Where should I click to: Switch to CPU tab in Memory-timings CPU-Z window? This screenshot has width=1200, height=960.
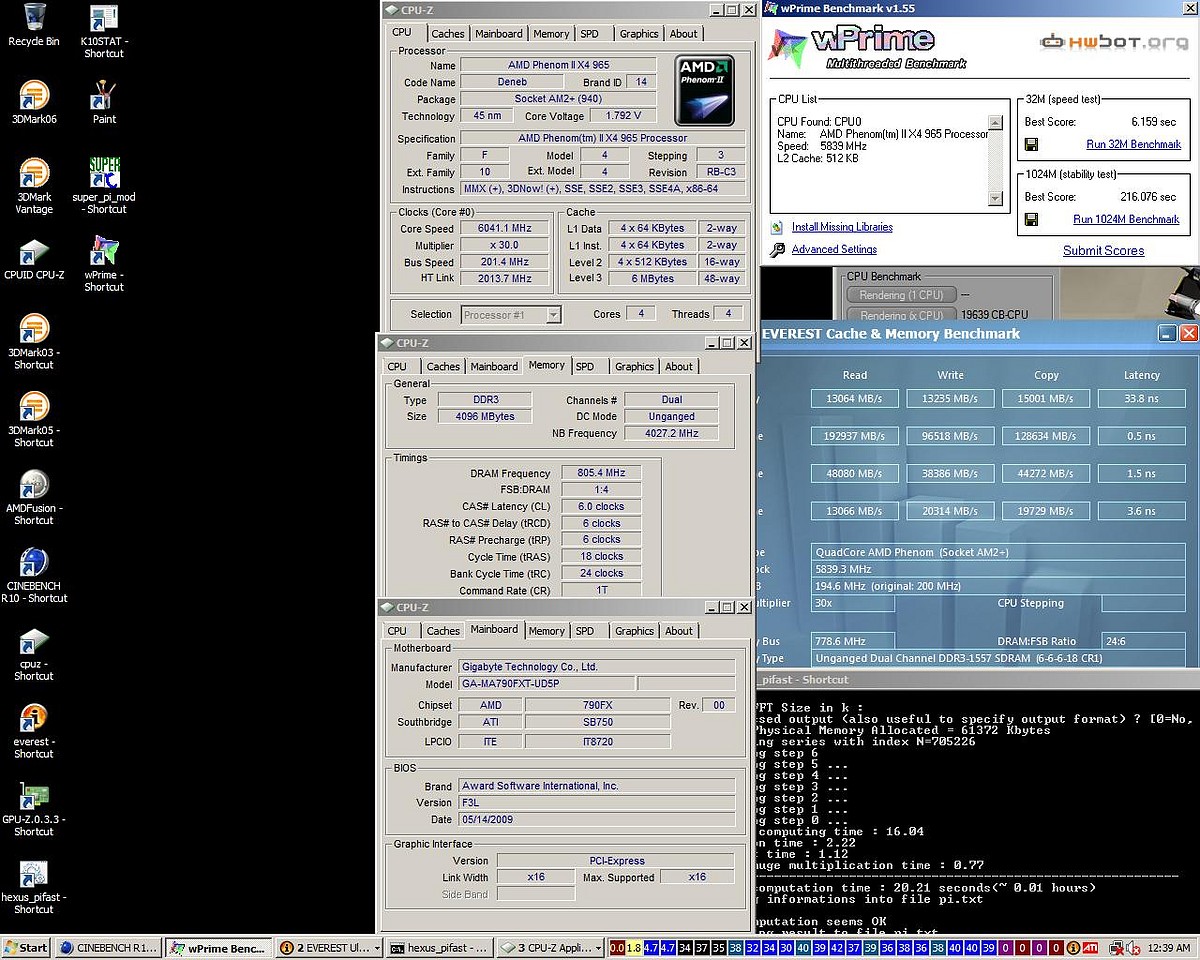(x=397, y=367)
